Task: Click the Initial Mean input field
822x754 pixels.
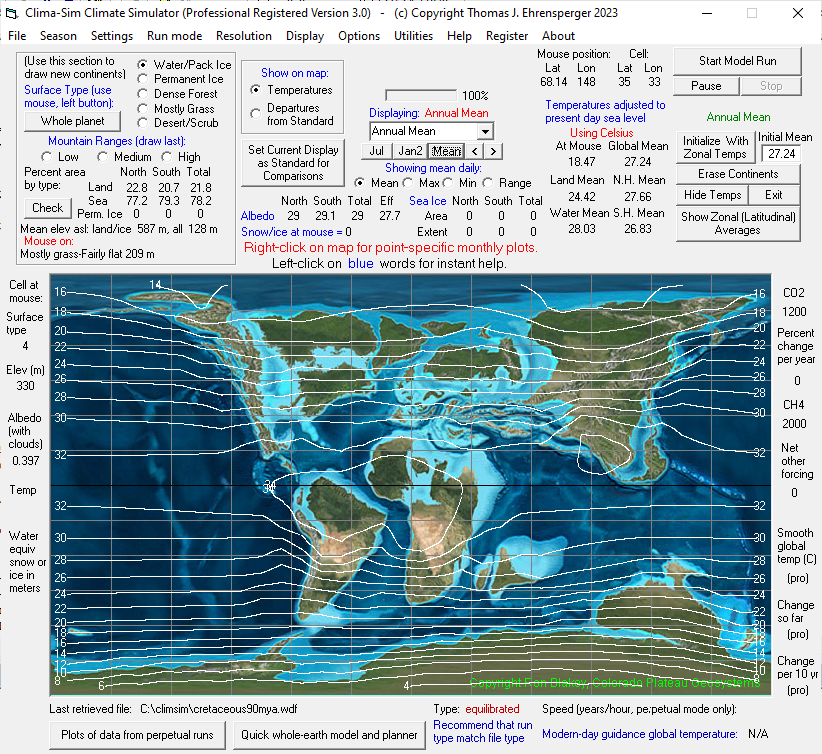Action: click(781, 154)
